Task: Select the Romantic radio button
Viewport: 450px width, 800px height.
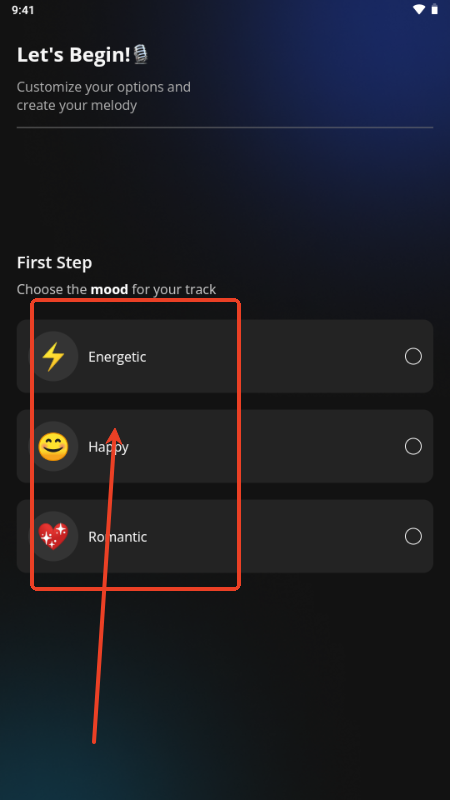Action: (413, 536)
